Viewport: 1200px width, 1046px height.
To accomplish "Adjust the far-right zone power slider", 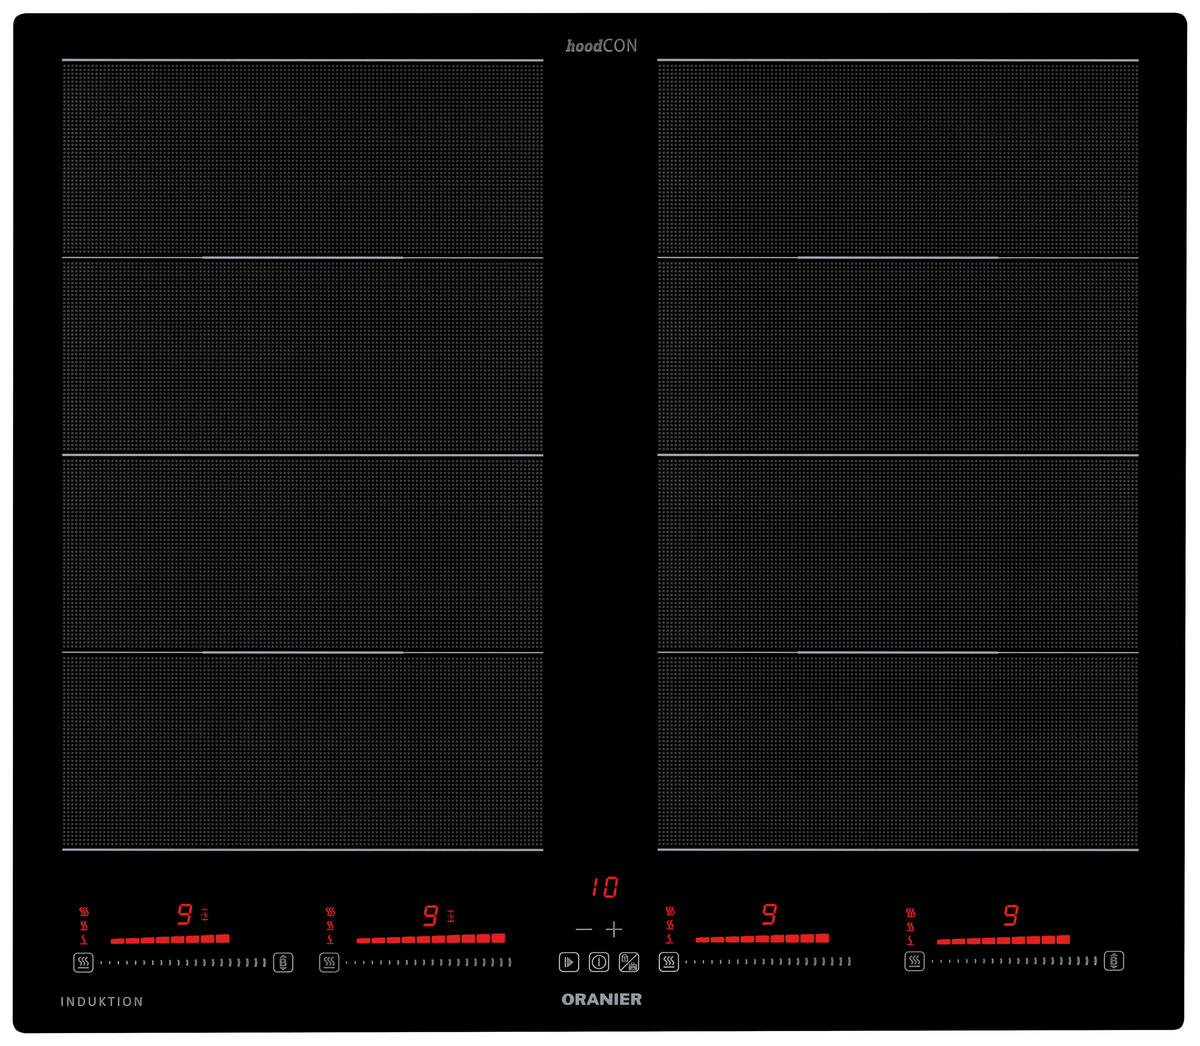I will point(1014,962).
